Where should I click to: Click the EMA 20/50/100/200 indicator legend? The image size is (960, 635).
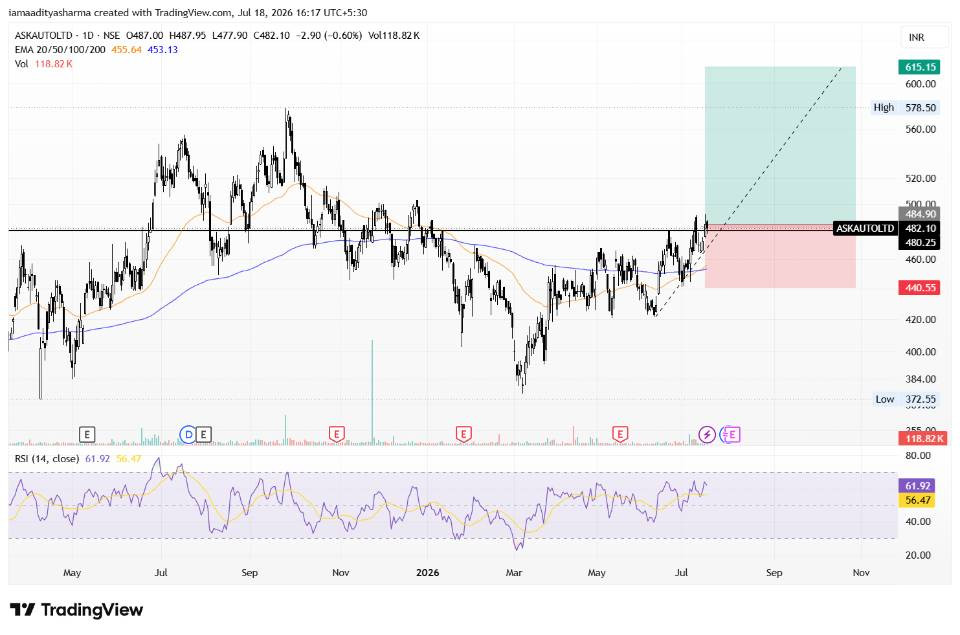tap(60, 50)
